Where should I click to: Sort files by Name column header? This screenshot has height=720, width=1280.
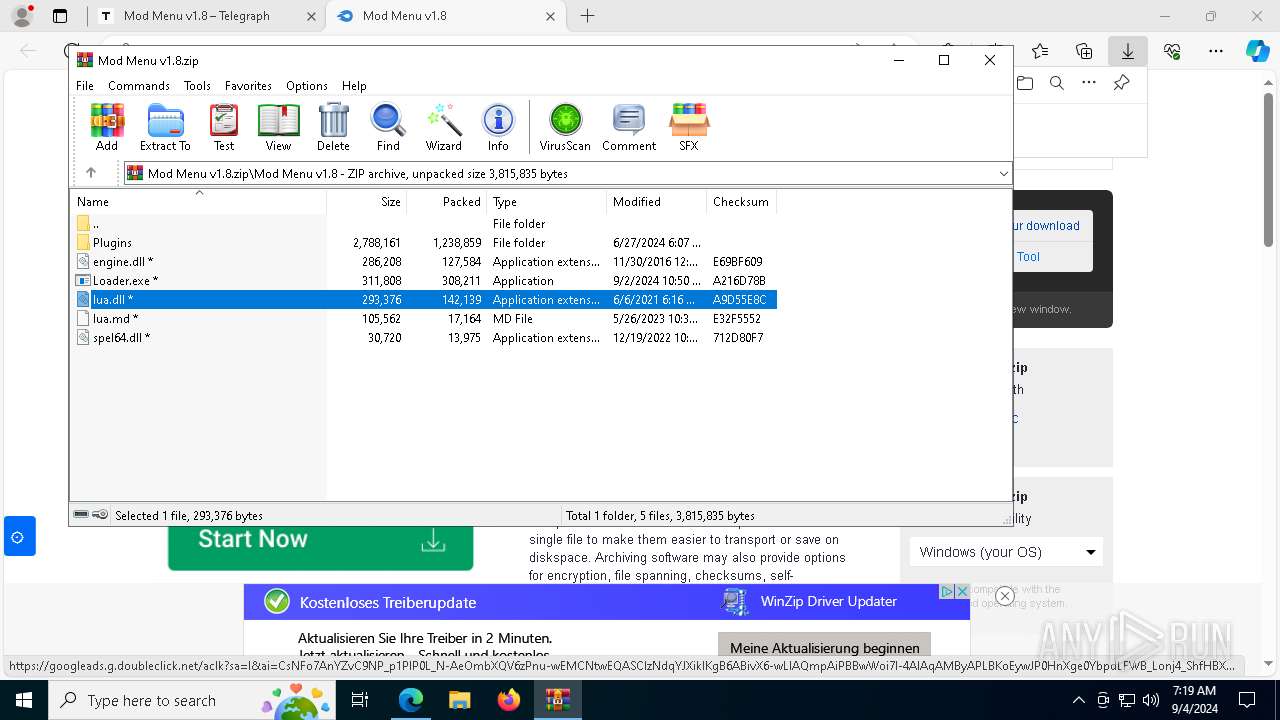[198, 202]
